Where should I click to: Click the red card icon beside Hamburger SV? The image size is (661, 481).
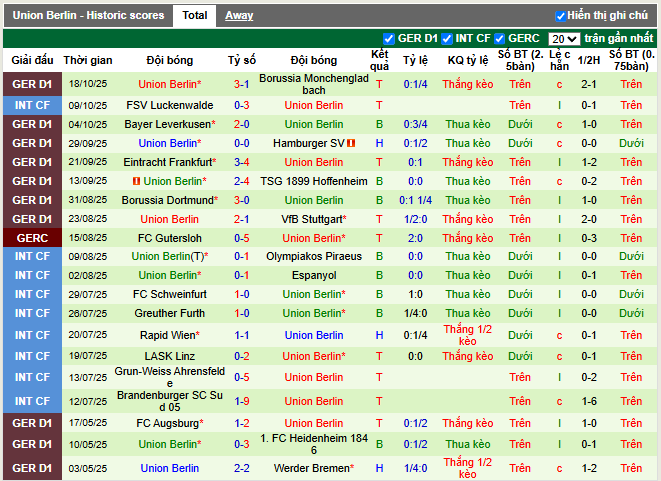point(352,143)
